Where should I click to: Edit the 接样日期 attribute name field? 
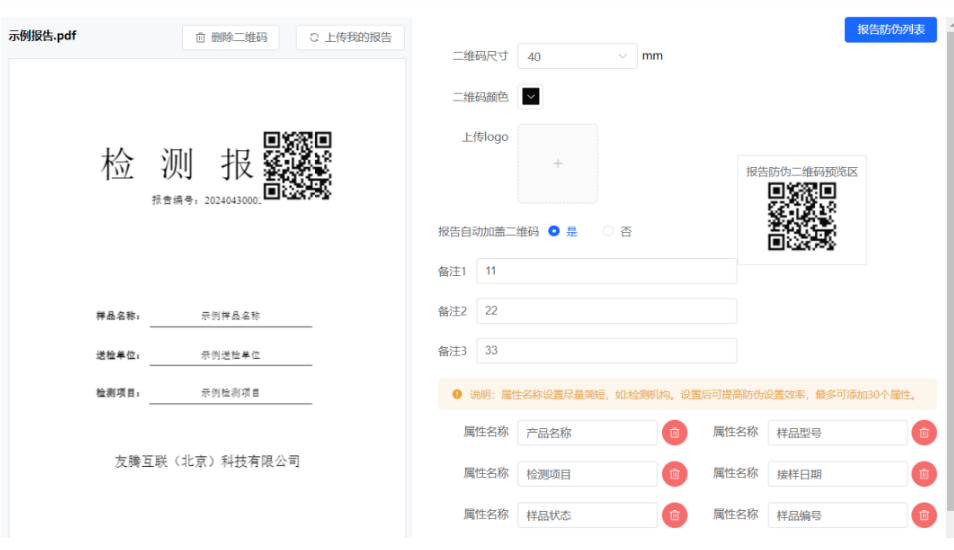[837, 474]
